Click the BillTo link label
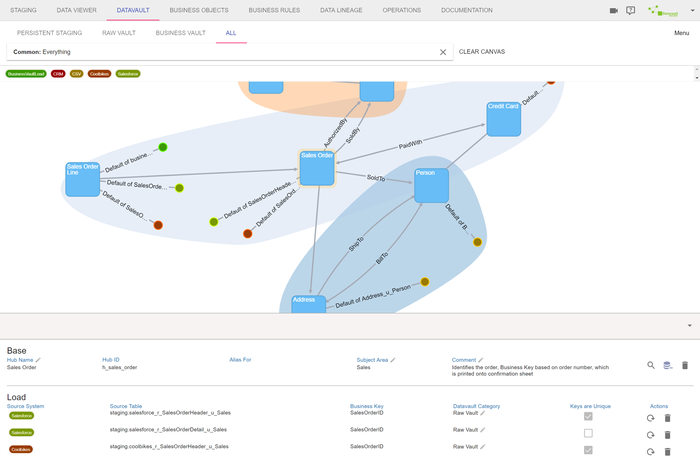Image resolution: width=700 pixels, height=467 pixels. [382, 258]
